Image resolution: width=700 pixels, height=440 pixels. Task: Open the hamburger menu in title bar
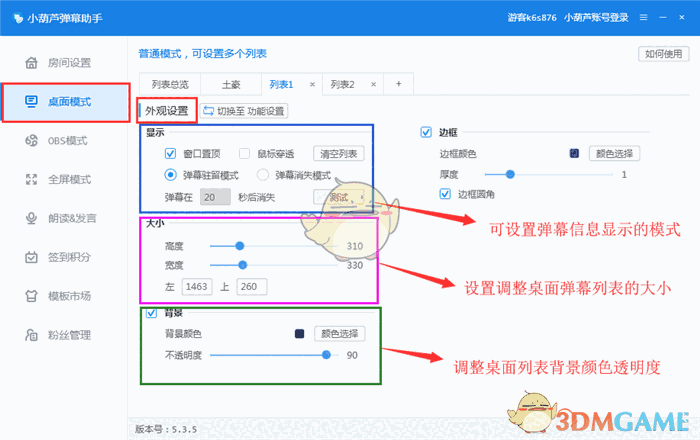tap(643, 17)
